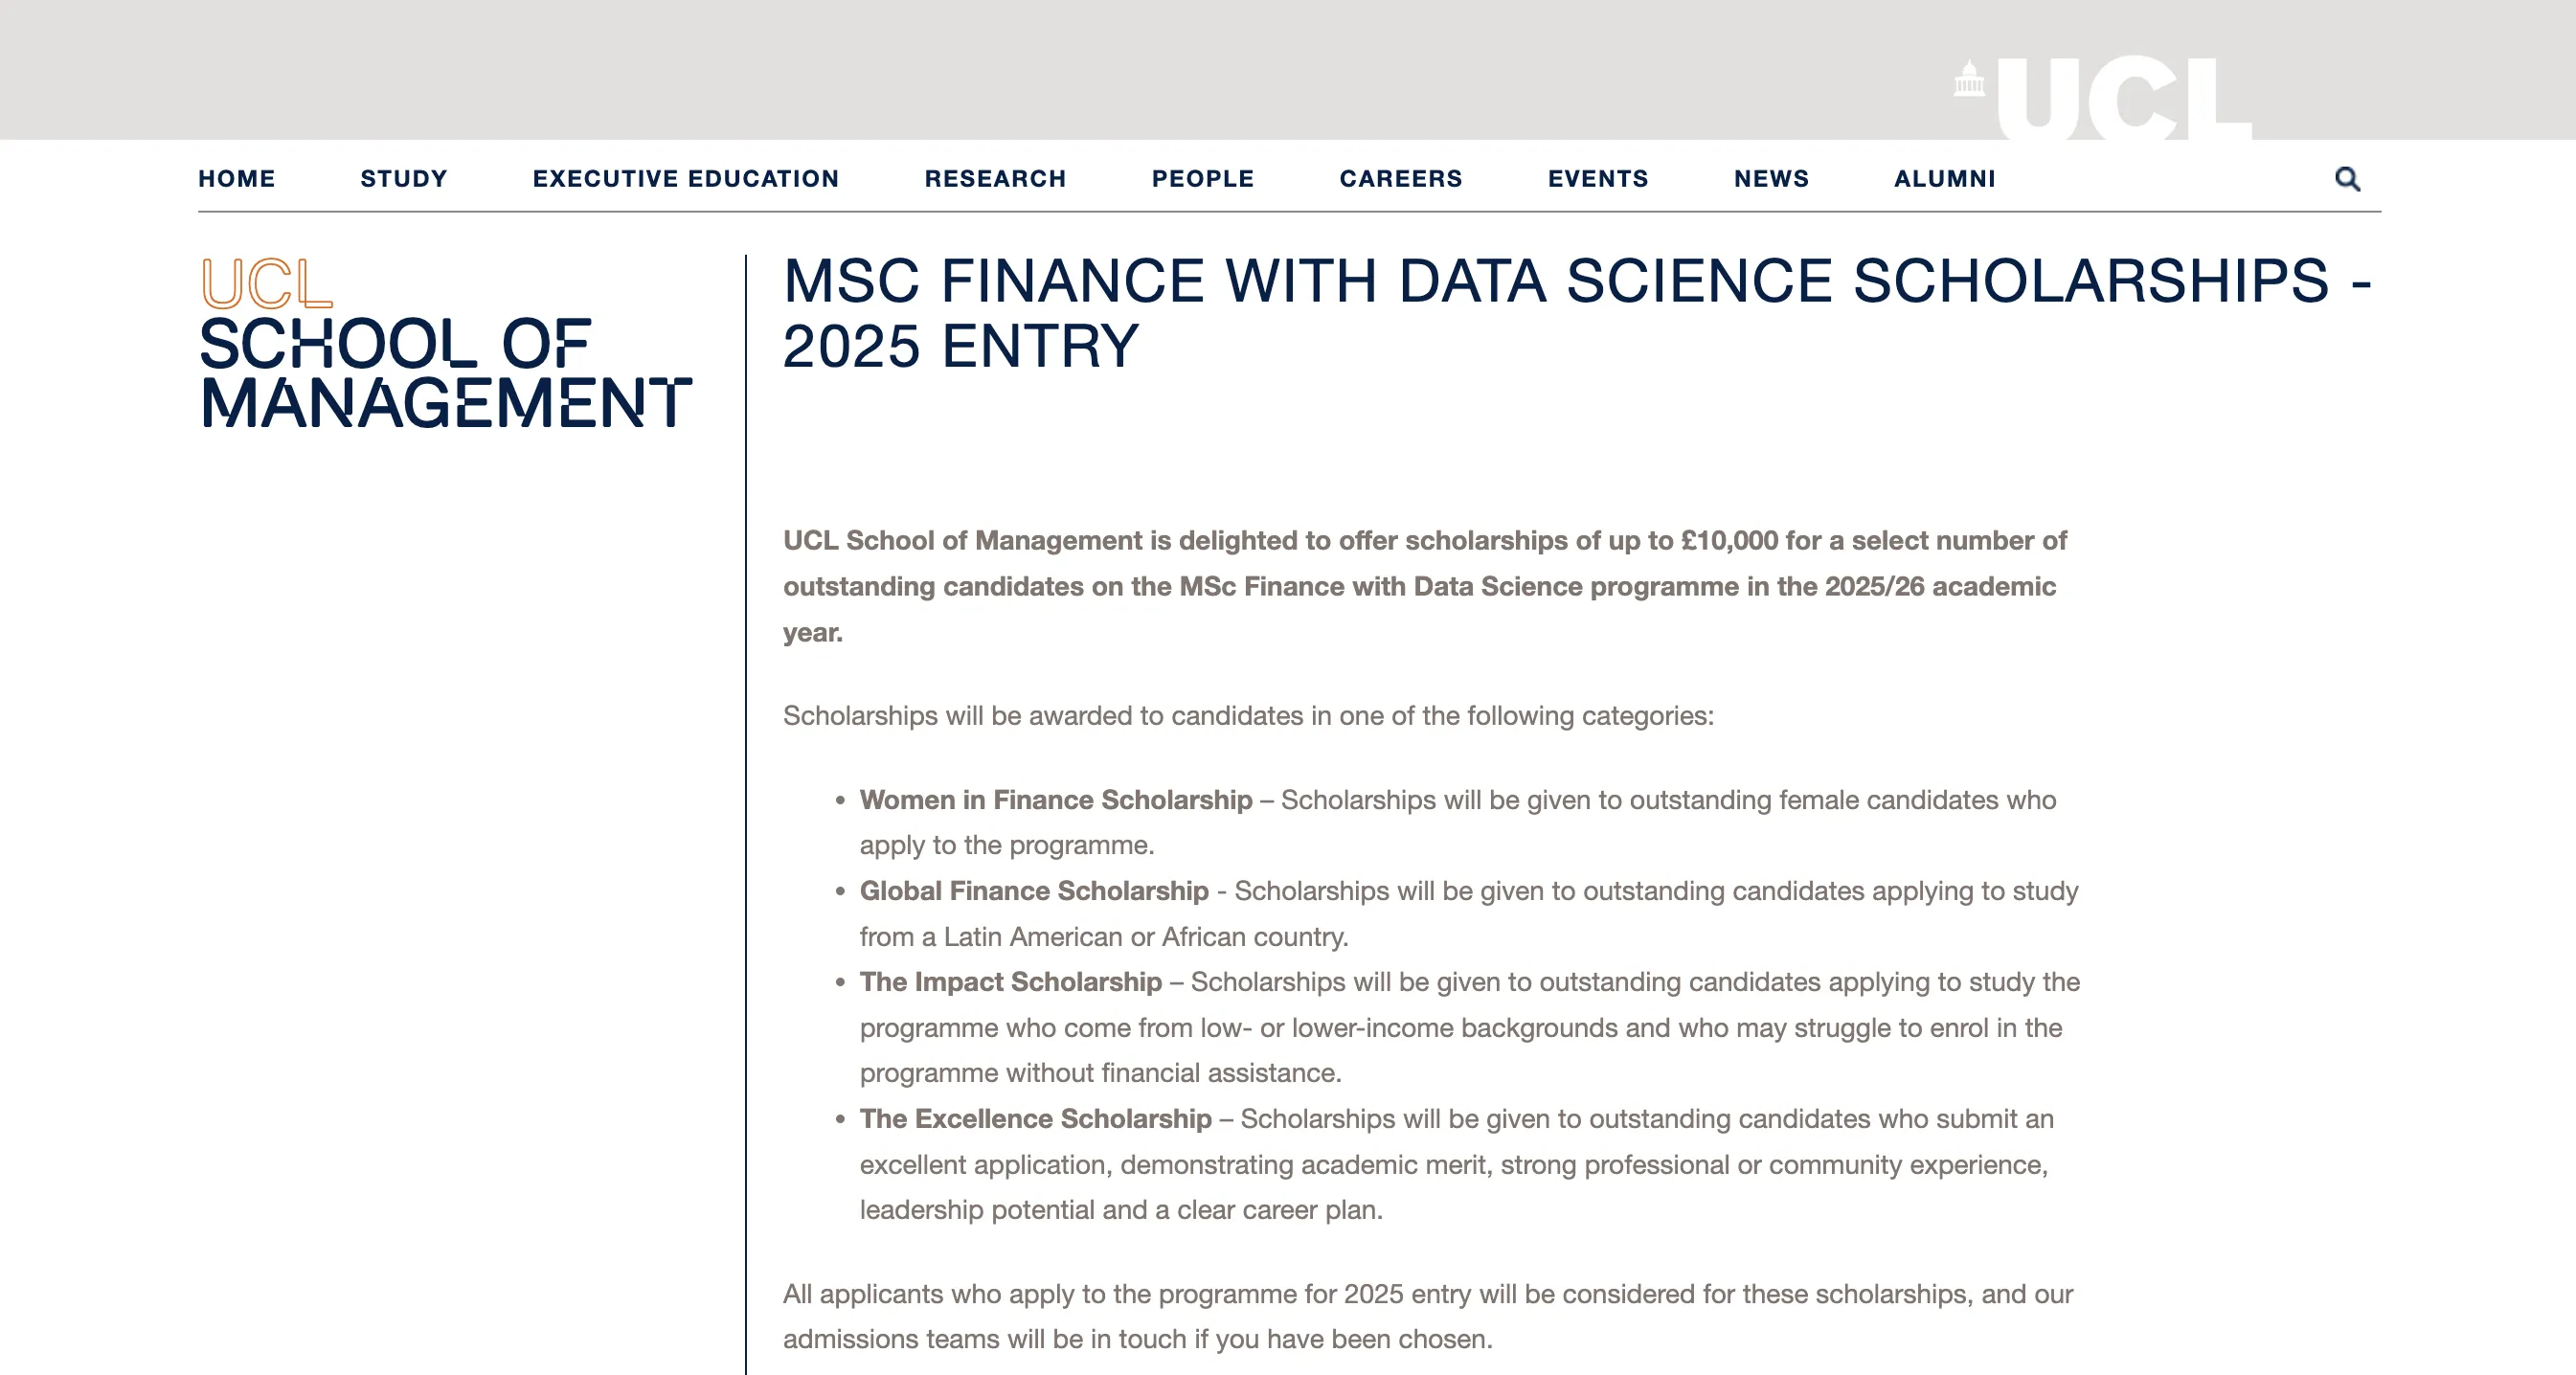Open the Study menu
2576x1375 pixels.
[403, 179]
